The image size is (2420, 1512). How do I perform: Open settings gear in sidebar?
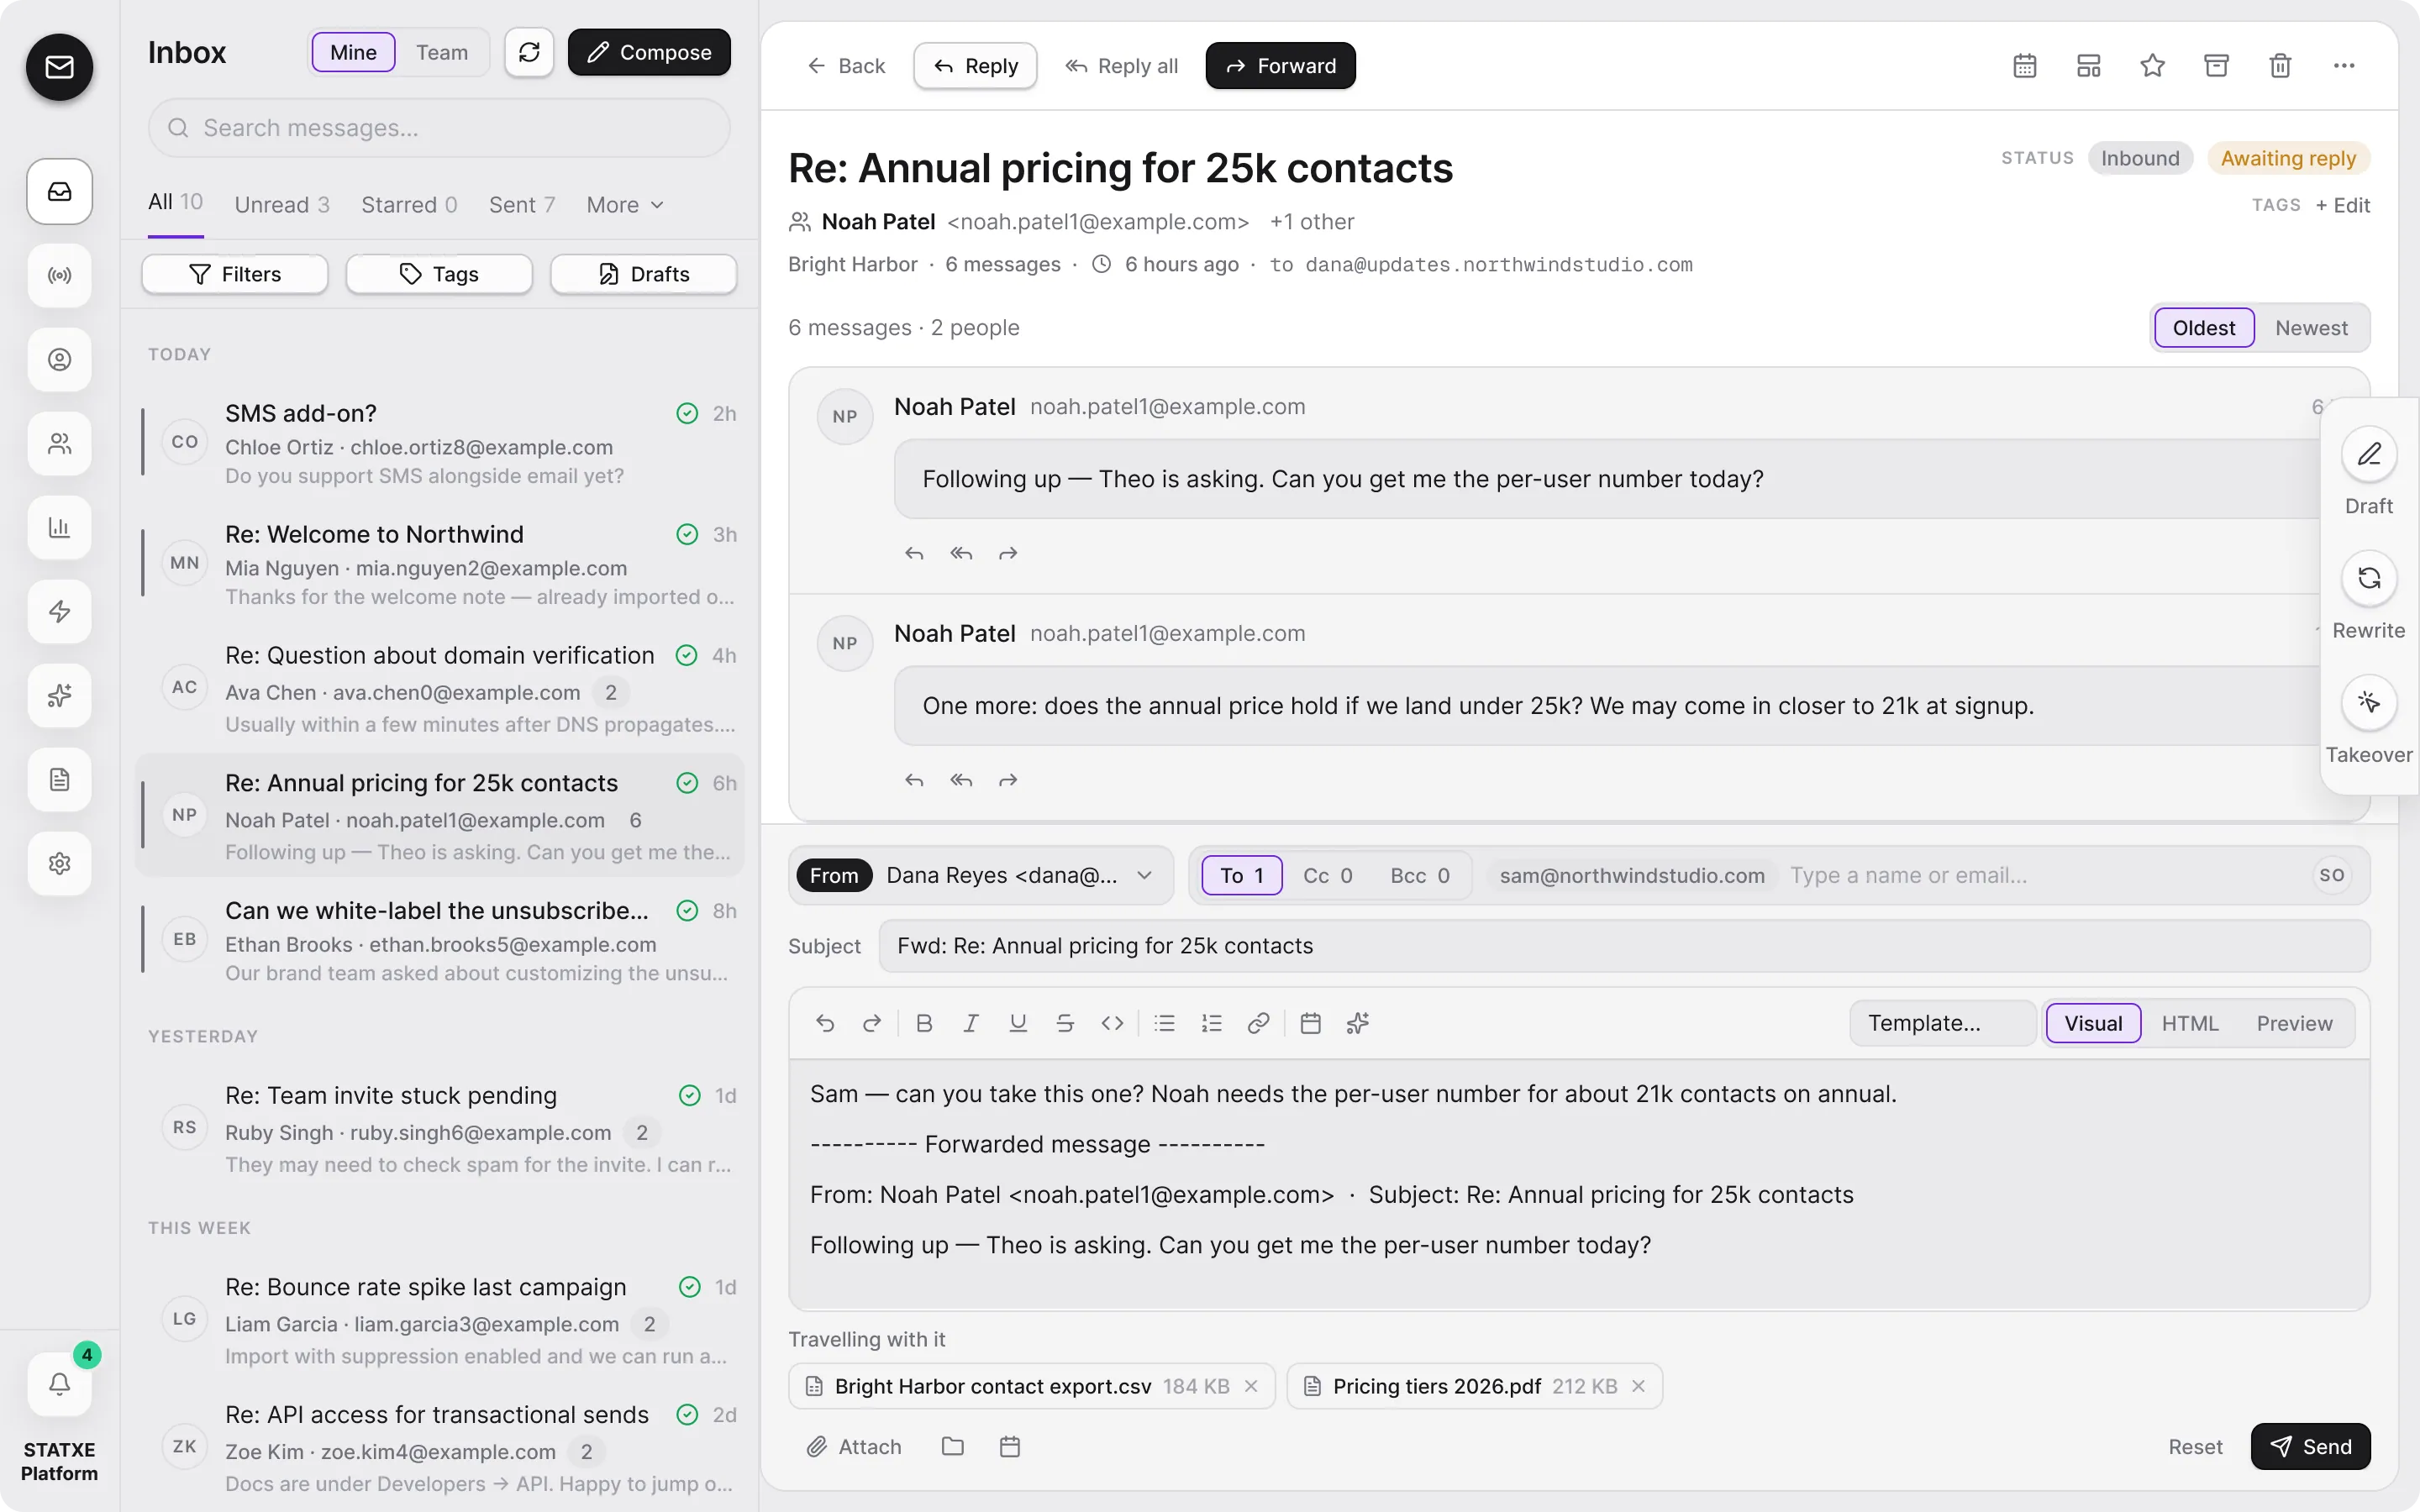point(60,863)
